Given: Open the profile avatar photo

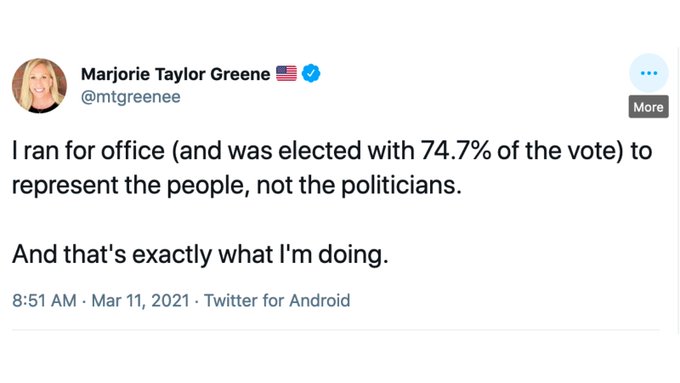Looking at the screenshot, I should (39, 85).
